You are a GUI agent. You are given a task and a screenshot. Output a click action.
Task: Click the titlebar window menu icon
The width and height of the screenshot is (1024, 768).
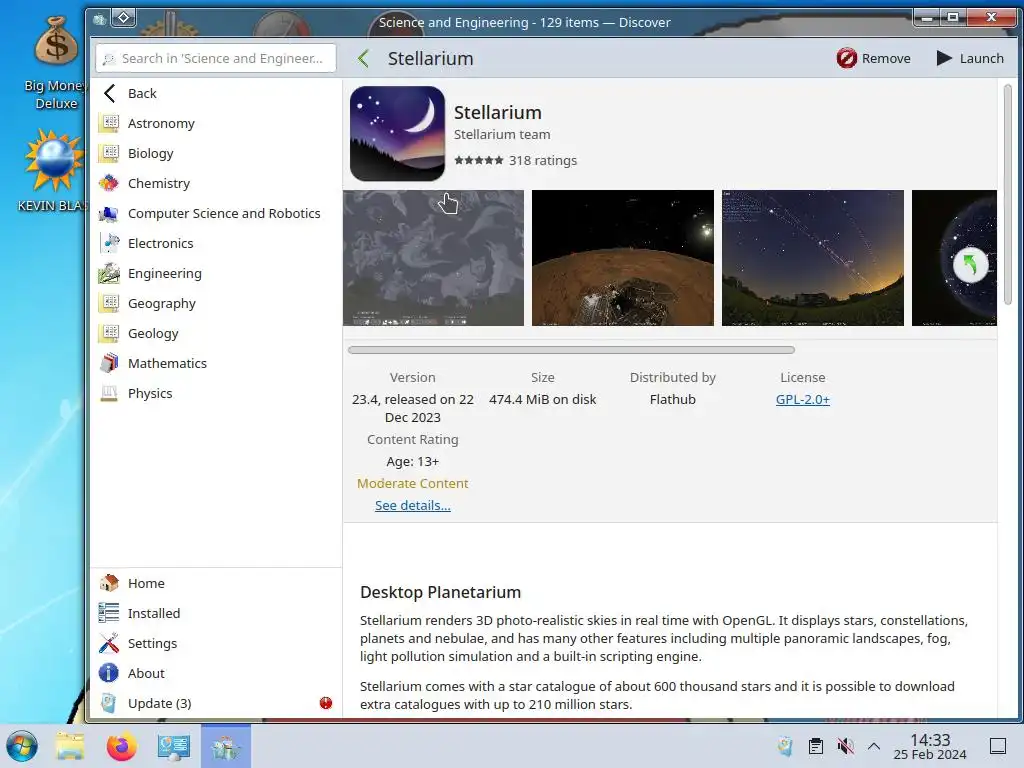(x=99, y=20)
